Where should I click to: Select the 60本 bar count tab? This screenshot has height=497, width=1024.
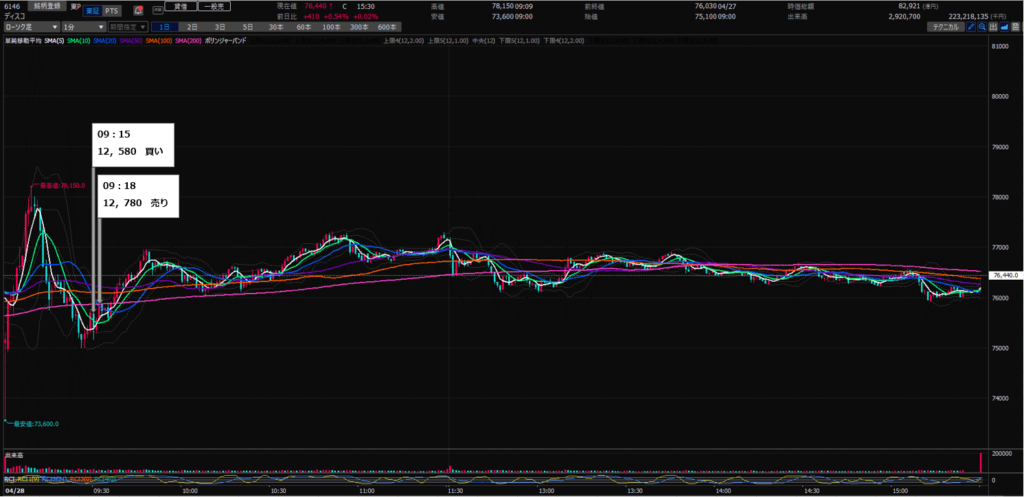(x=303, y=27)
